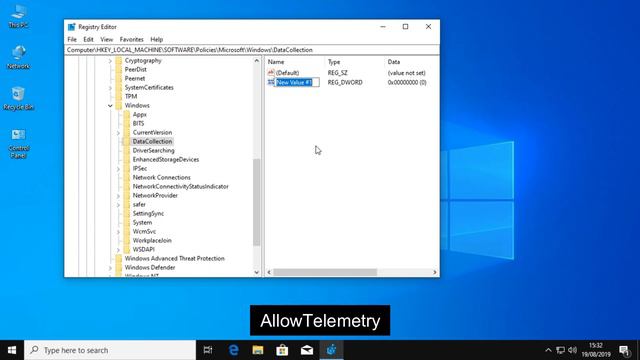The height and width of the screenshot is (360, 640).
Task: Expand the NetworkProvider key
Action: coord(118,196)
